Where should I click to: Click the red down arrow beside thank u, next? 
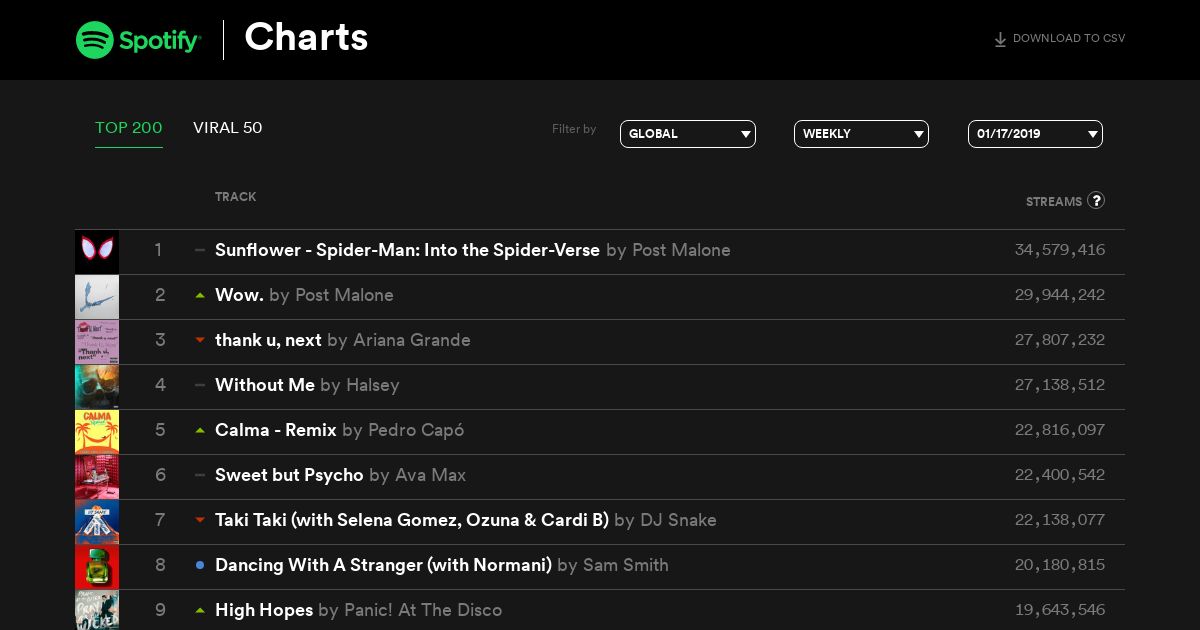click(x=200, y=340)
